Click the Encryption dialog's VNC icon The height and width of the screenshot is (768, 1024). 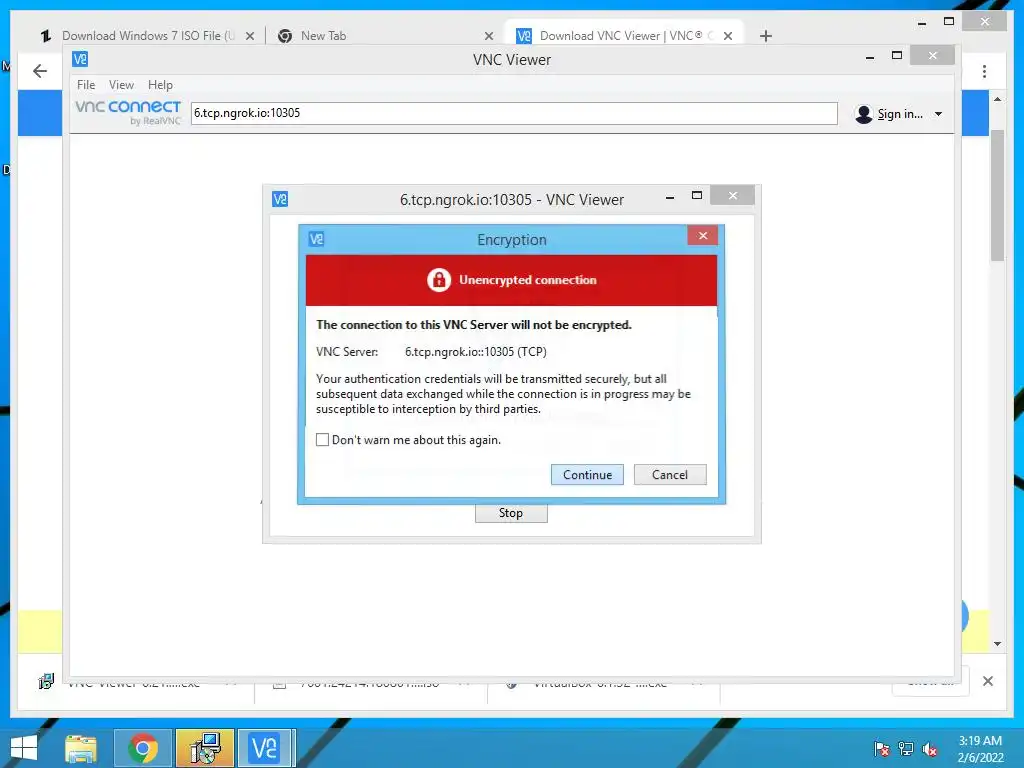(316, 239)
